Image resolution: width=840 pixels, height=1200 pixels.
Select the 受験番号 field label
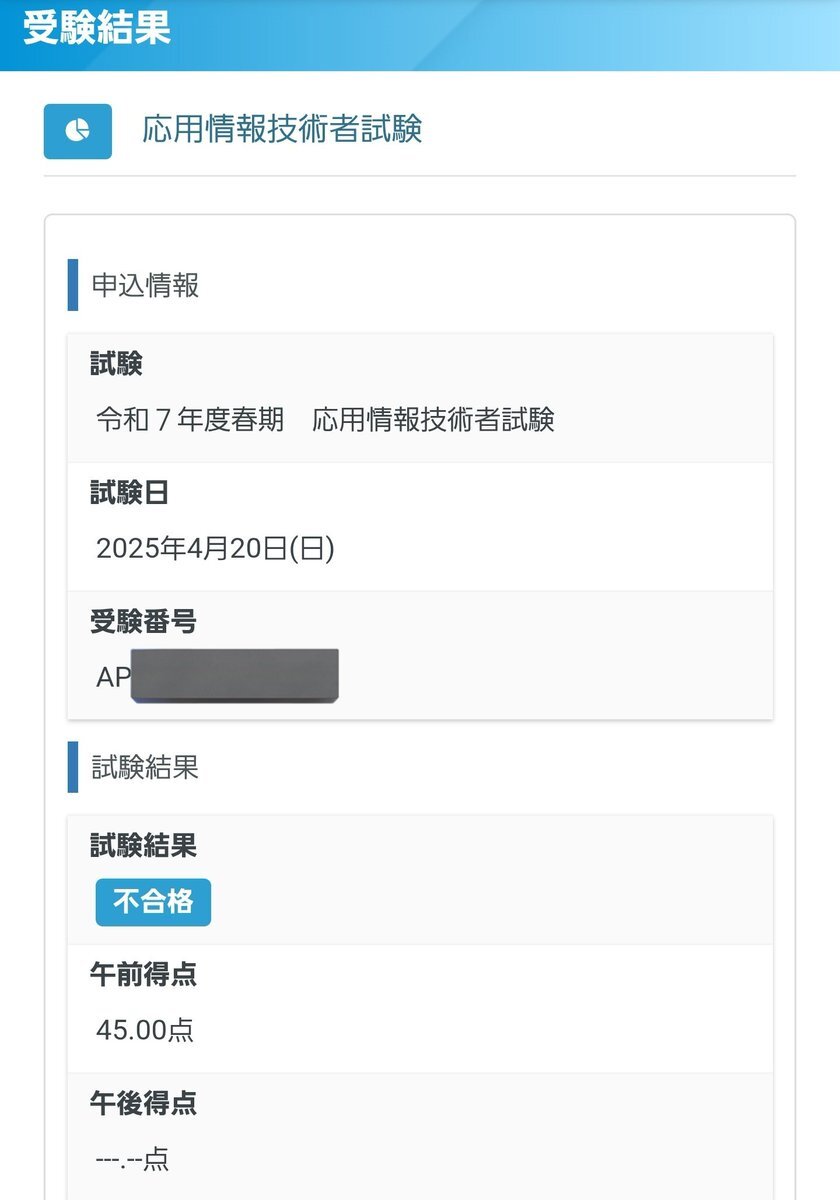click(143, 622)
